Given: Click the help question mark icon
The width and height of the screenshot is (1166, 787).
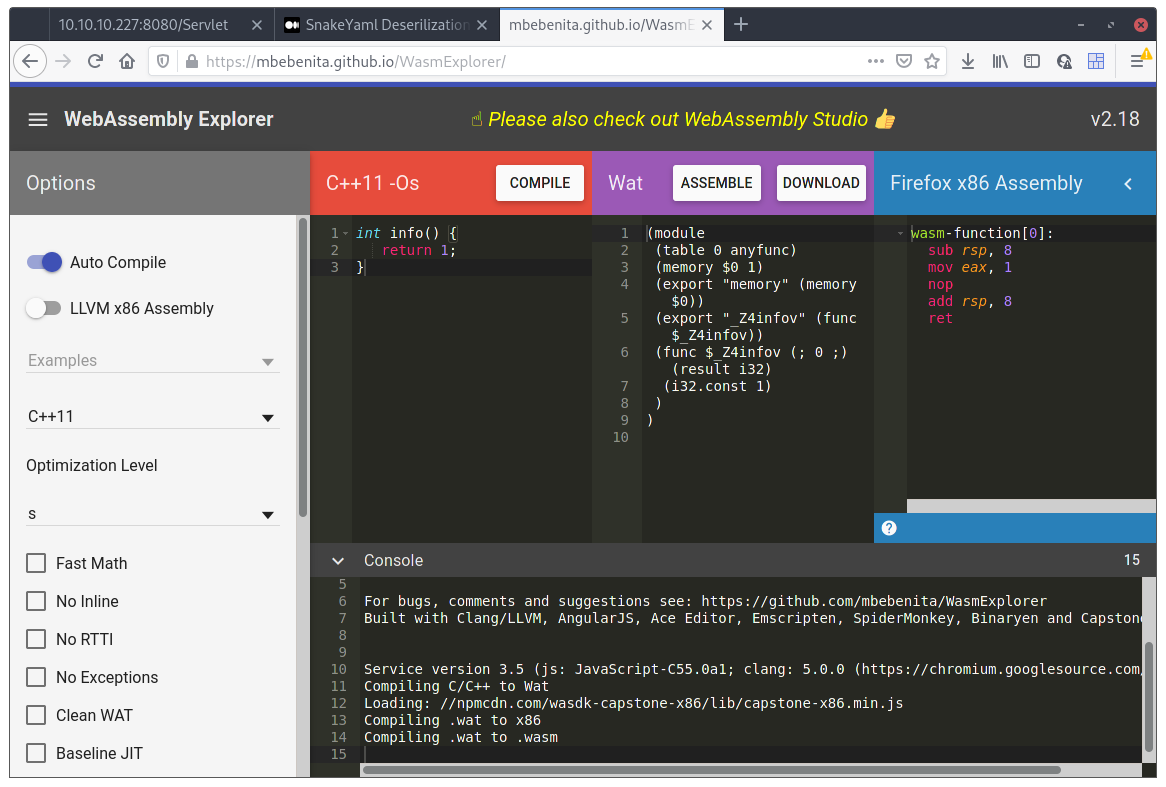Looking at the screenshot, I should (x=889, y=528).
